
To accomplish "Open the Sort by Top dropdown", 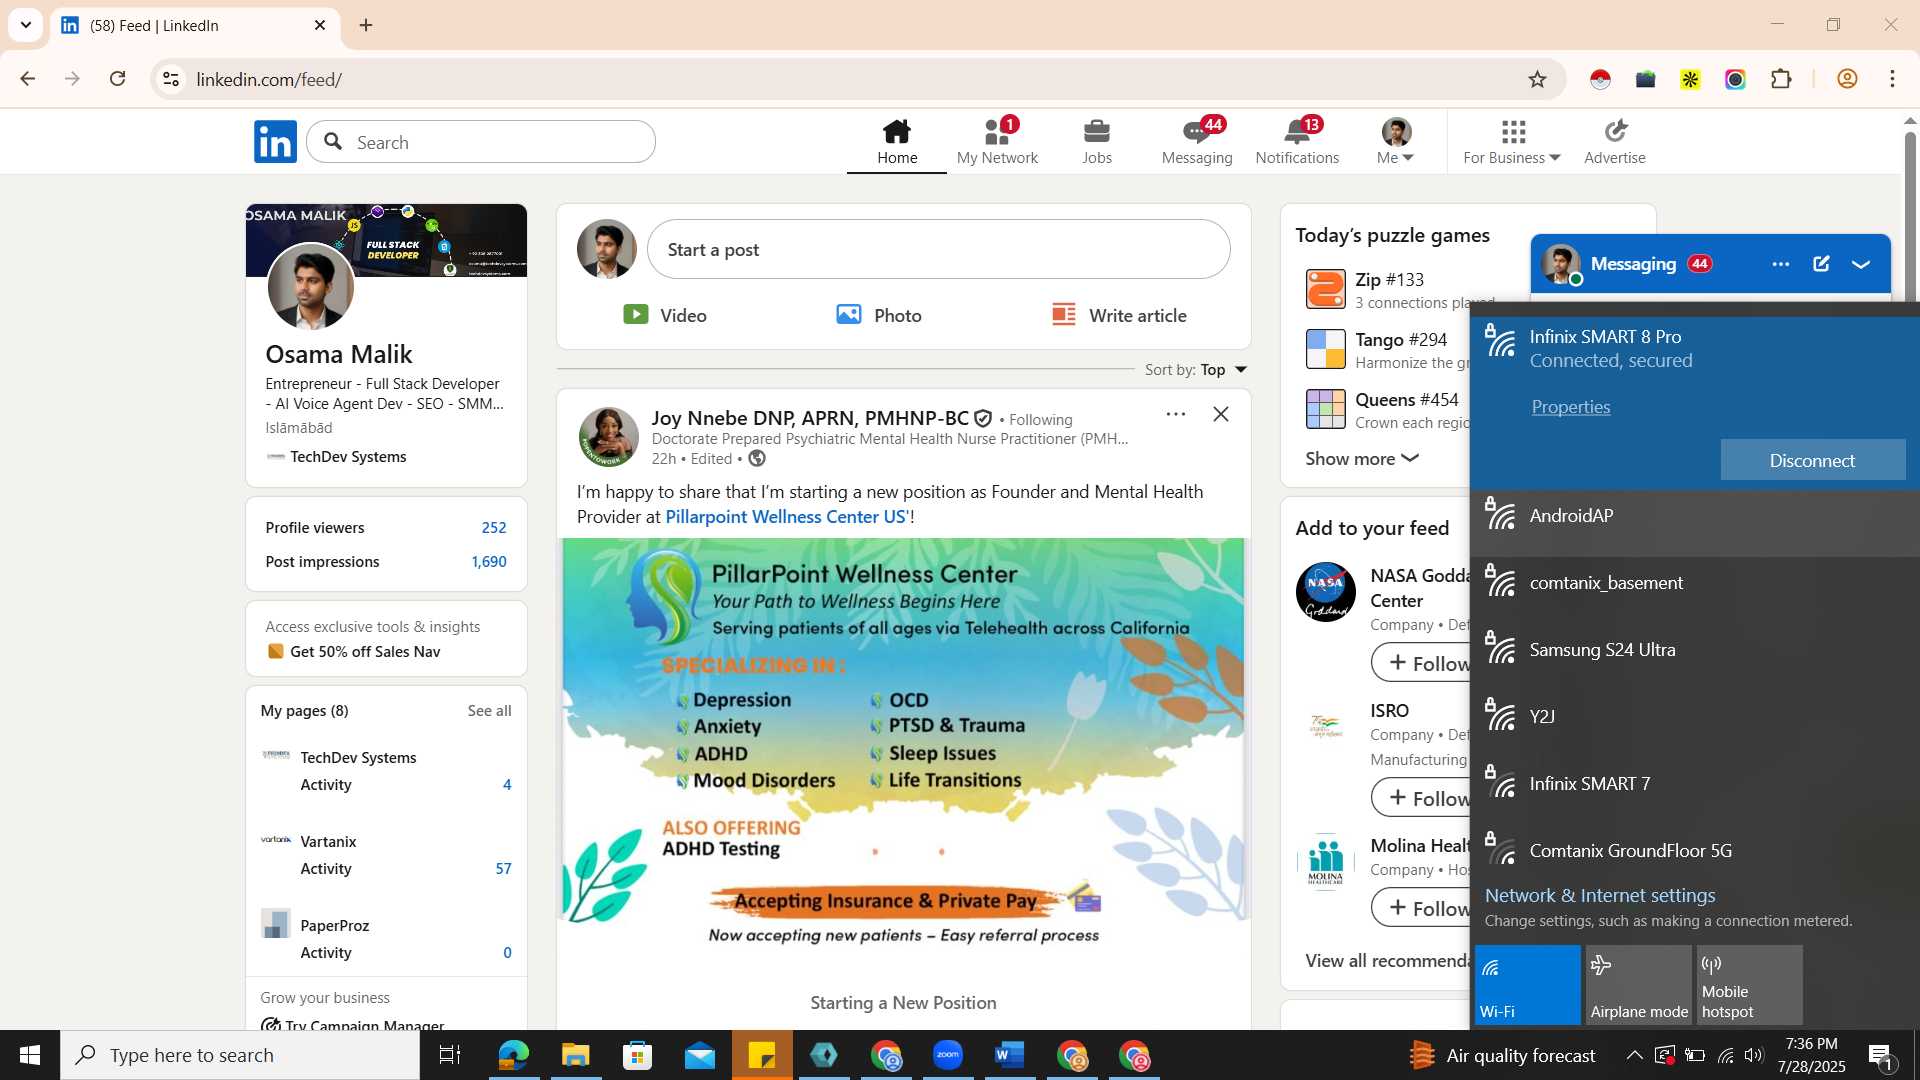I will click(1196, 370).
